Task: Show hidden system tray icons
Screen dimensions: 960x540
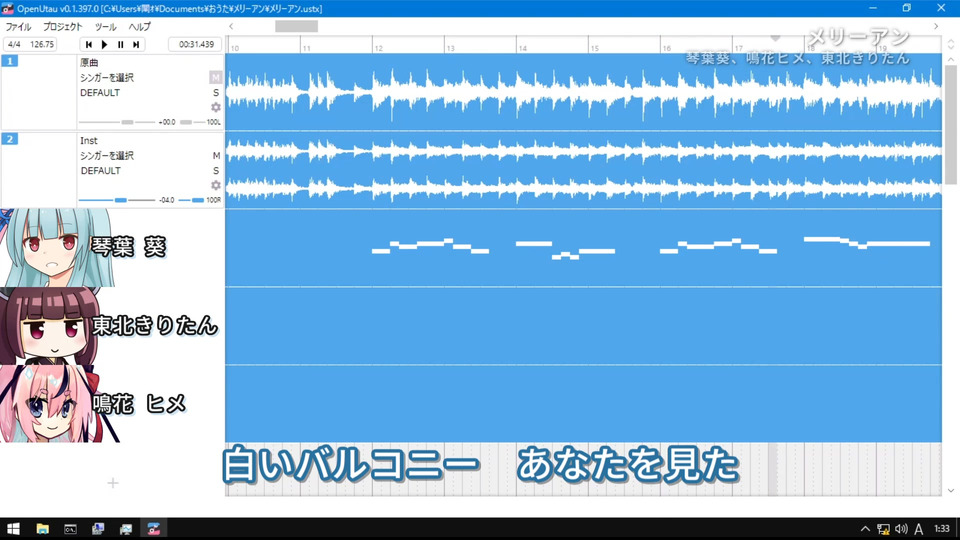Action: (864, 529)
